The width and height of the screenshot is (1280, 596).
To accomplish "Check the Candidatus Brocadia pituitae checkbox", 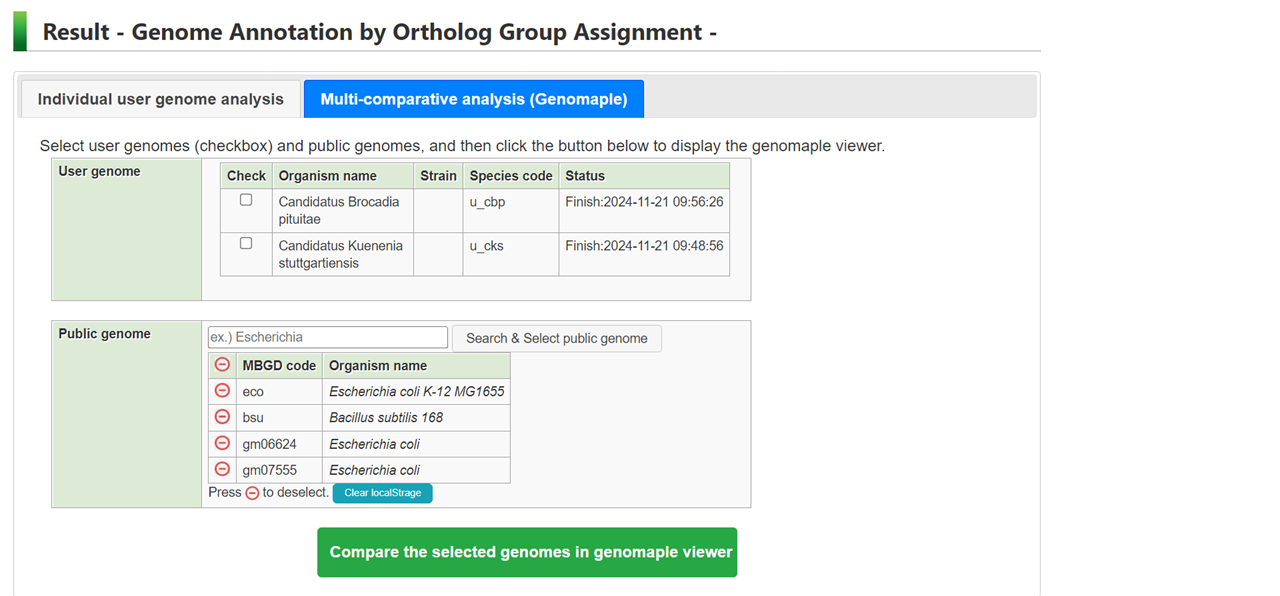I will click(246, 201).
